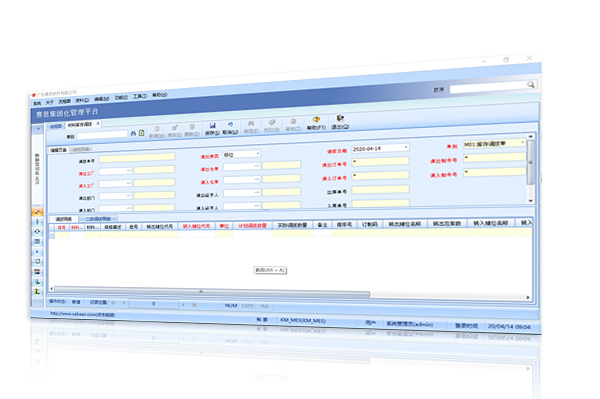Image resolution: width=600 pixels, height=399 pixels.
Task: Open the M01 库存调拨单 type dropdown
Action: (523, 142)
